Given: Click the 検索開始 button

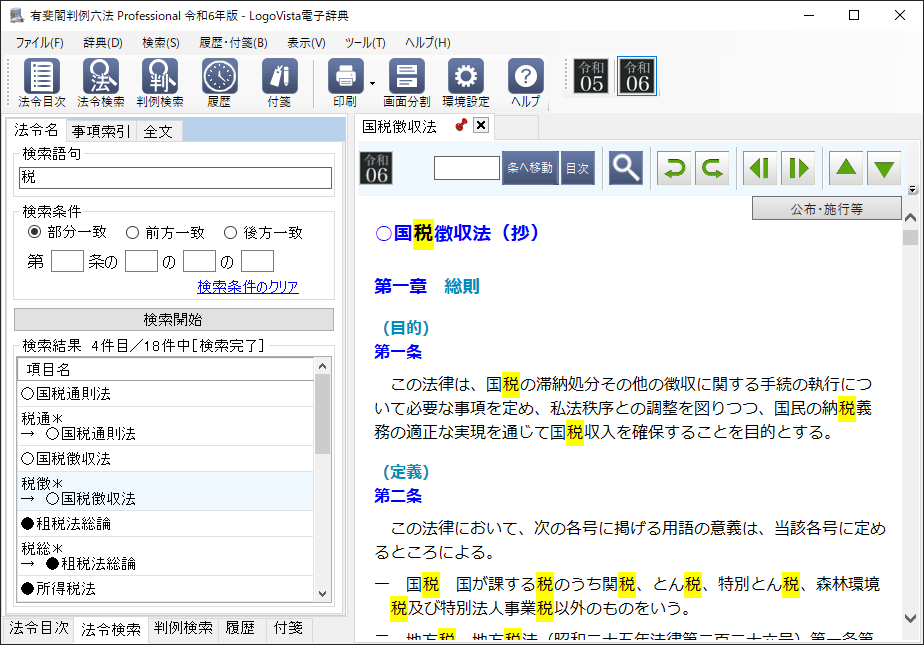Looking at the screenshot, I should point(174,320).
